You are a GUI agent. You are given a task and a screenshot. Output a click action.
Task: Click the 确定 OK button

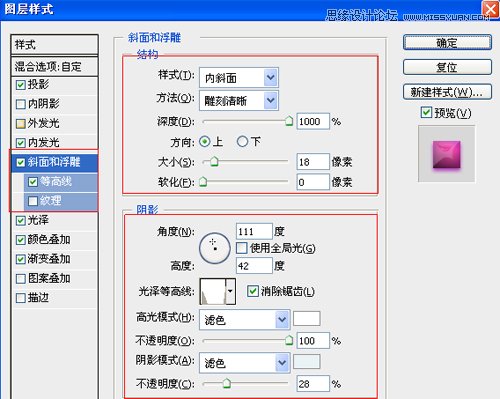pyautogui.click(x=447, y=43)
